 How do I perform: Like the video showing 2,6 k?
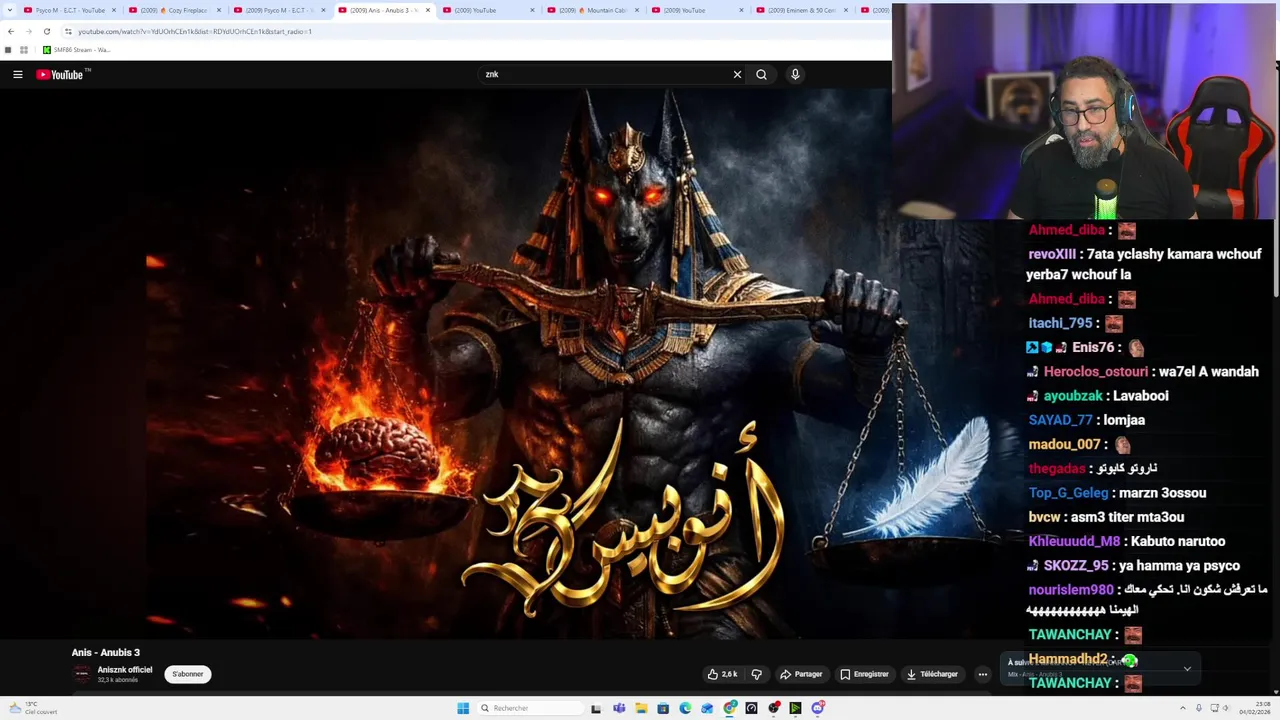pyautogui.click(x=722, y=674)
